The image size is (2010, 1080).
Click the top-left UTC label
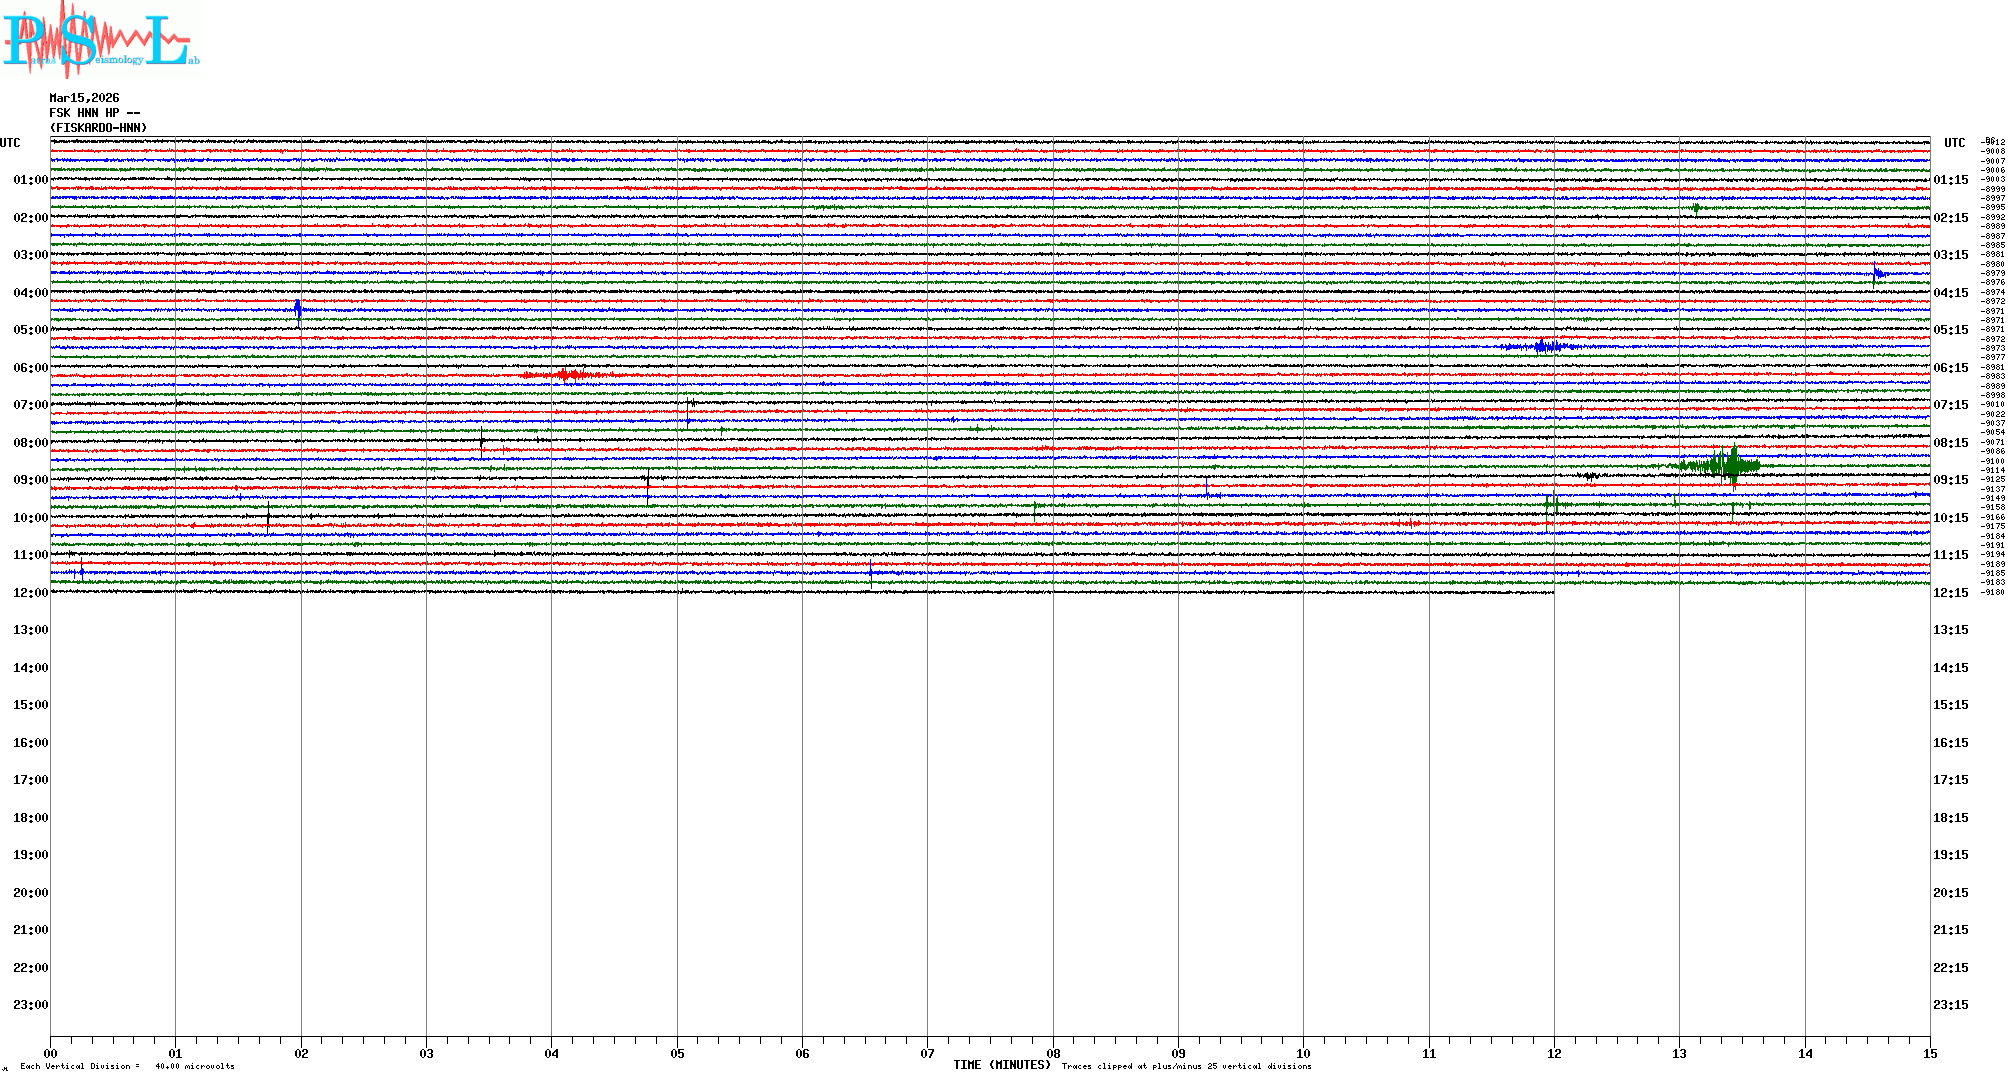tap(10, 143)
